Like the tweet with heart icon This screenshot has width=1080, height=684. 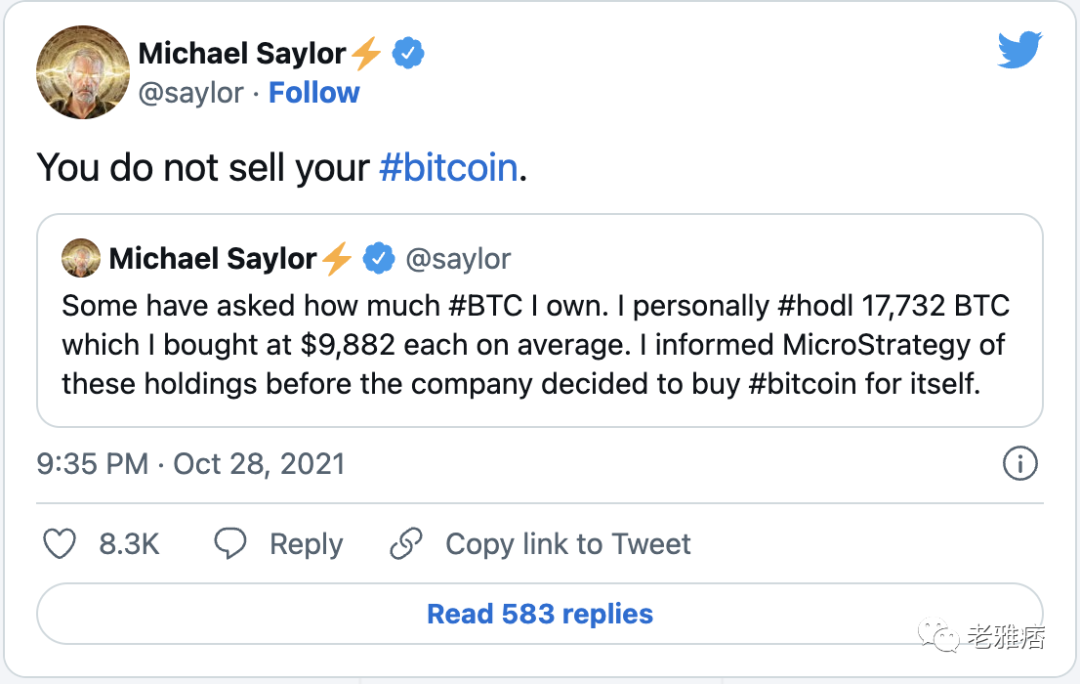click(x=60, y=544)
